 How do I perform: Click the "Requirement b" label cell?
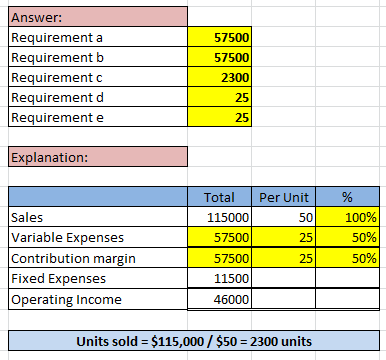click(x=98, y=57)
